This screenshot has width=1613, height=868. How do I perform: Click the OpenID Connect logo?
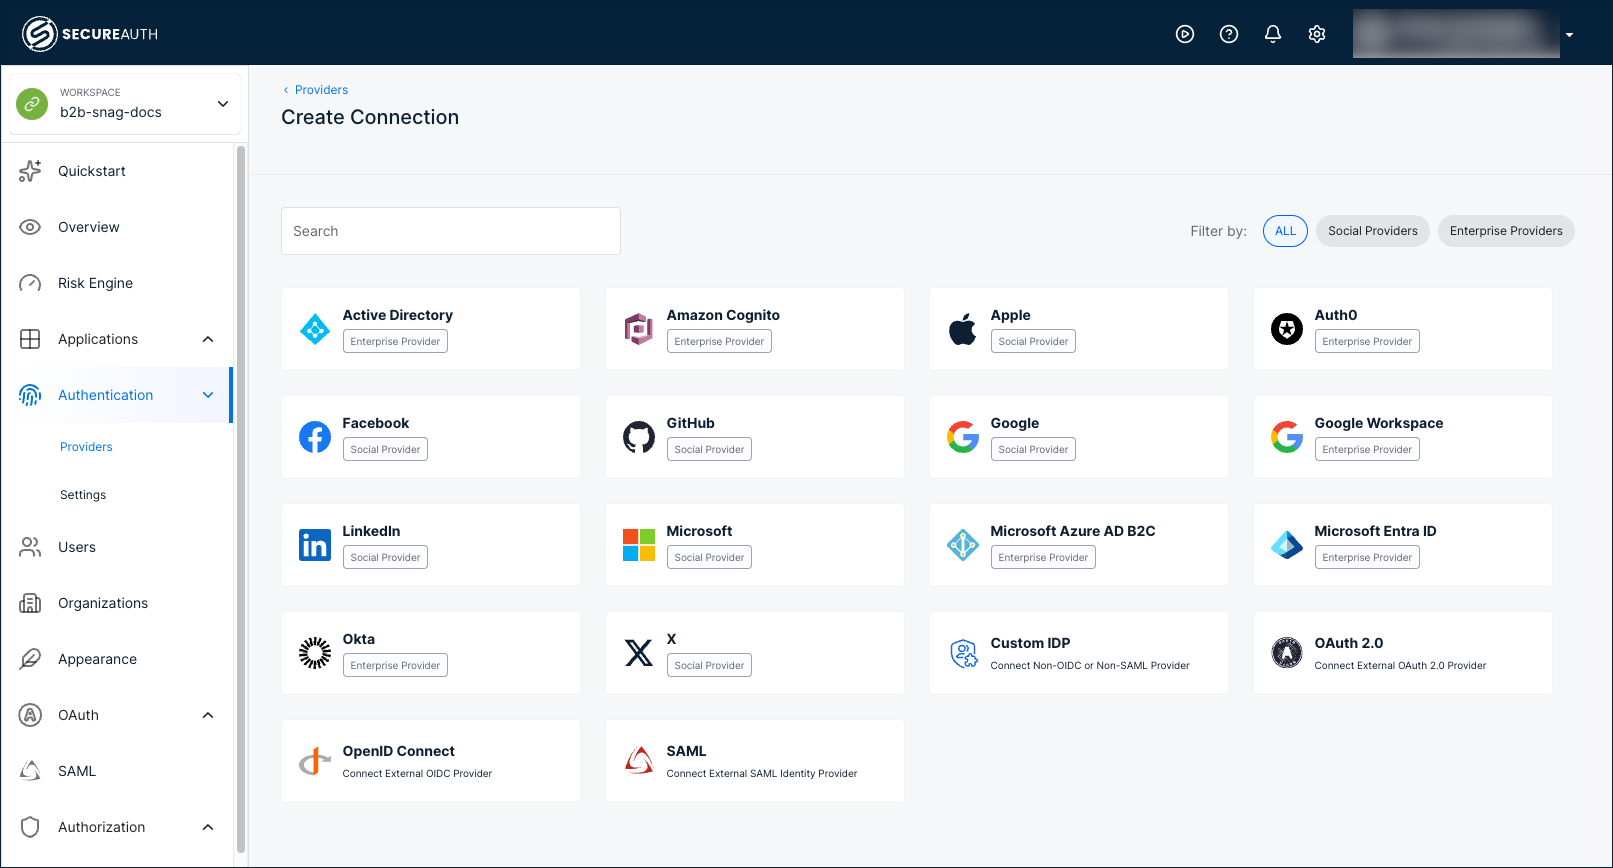(x=315, y=761)
